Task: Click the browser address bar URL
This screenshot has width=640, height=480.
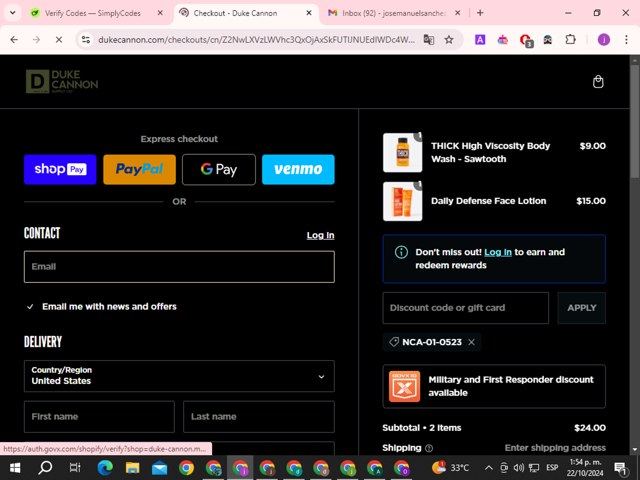Action: click(256, 40)
